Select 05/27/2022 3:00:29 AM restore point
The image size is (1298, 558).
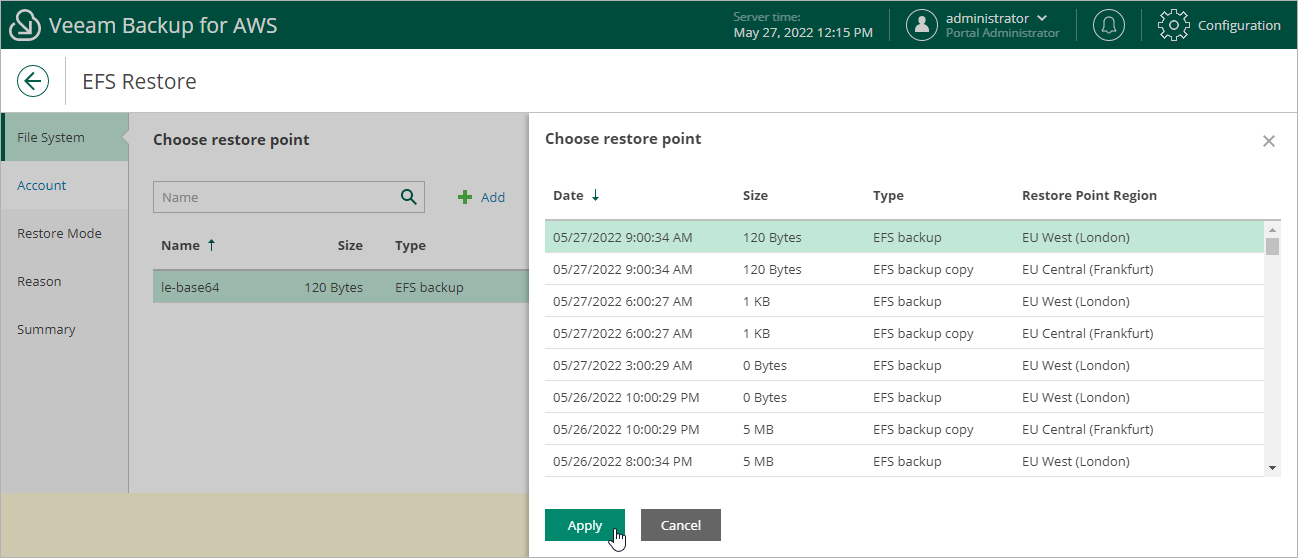[905, 365]
